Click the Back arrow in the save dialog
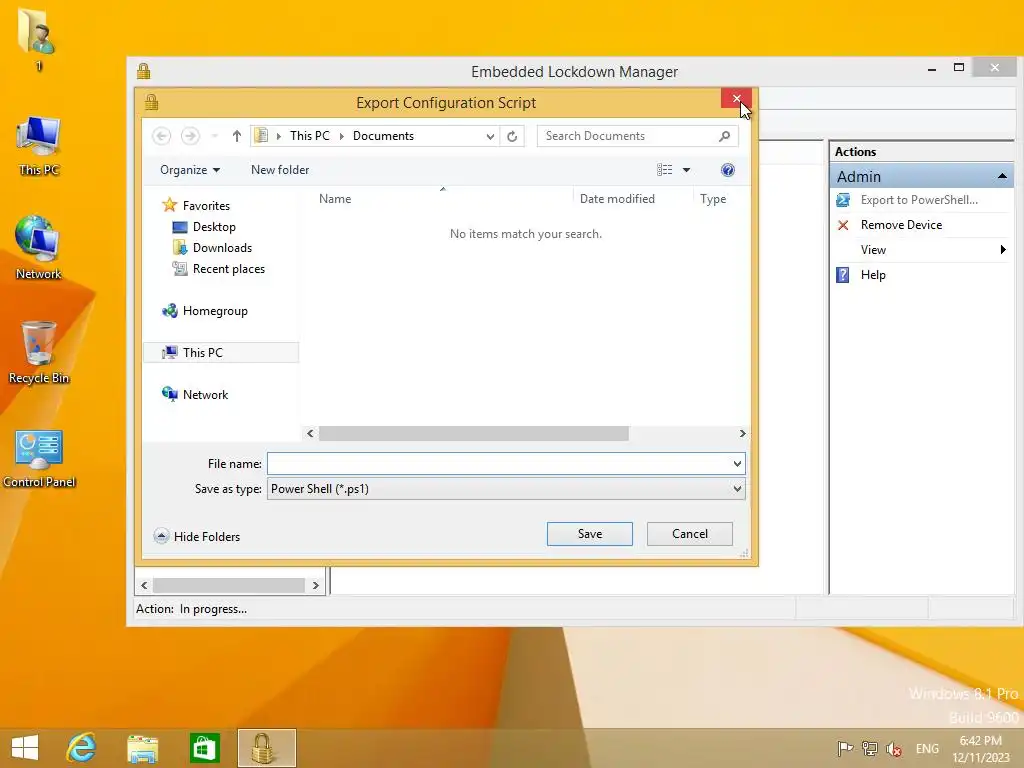Image resolution: width=1024 pixels, height=768 pixels. (x=161, y=136)
